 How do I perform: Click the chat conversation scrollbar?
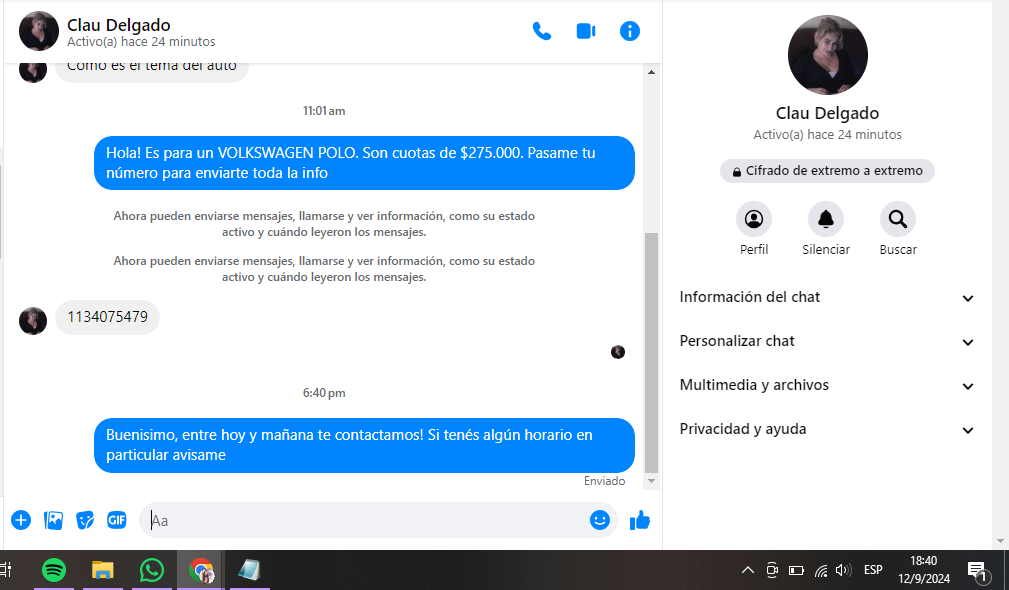652,350
